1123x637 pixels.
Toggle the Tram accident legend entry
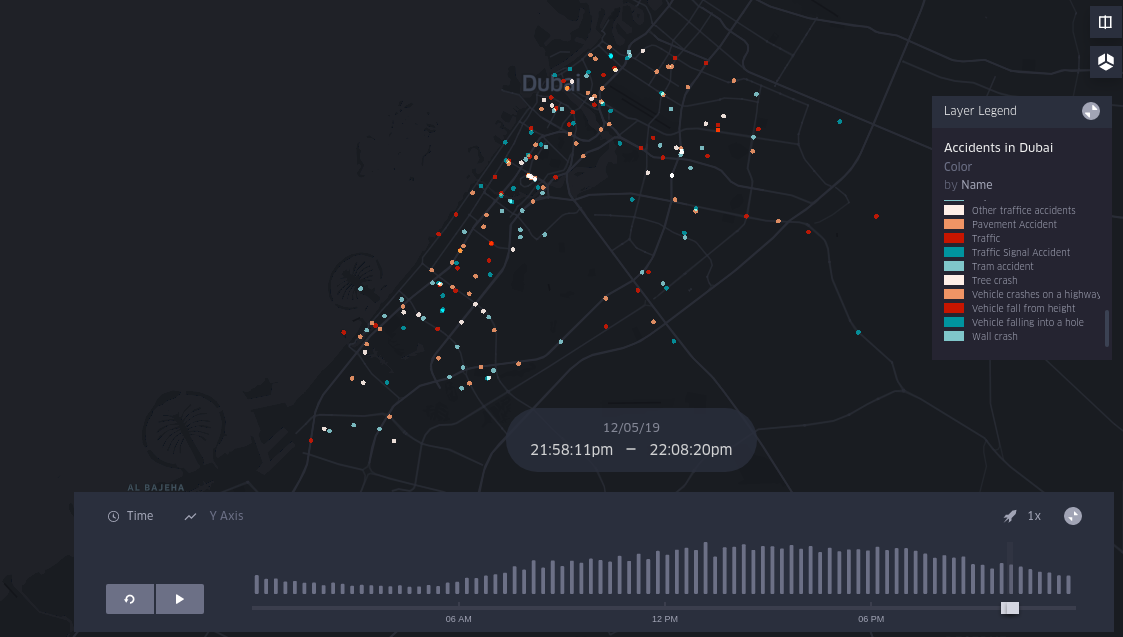coord(953,266)
